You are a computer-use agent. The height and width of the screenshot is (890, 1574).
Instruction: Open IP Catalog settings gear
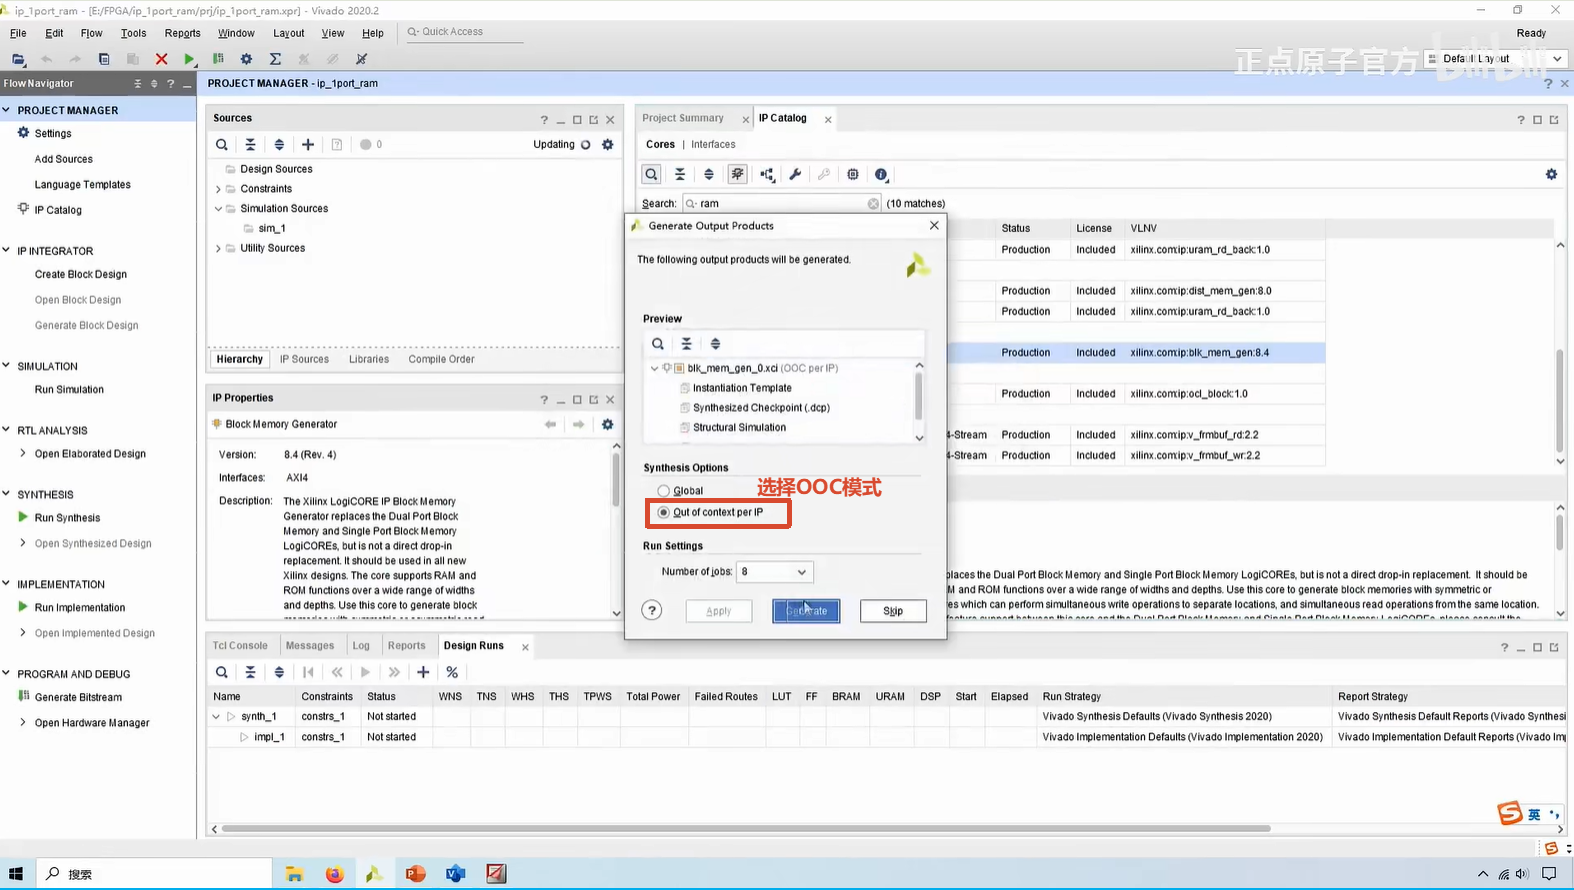[x=1551, y=174]
